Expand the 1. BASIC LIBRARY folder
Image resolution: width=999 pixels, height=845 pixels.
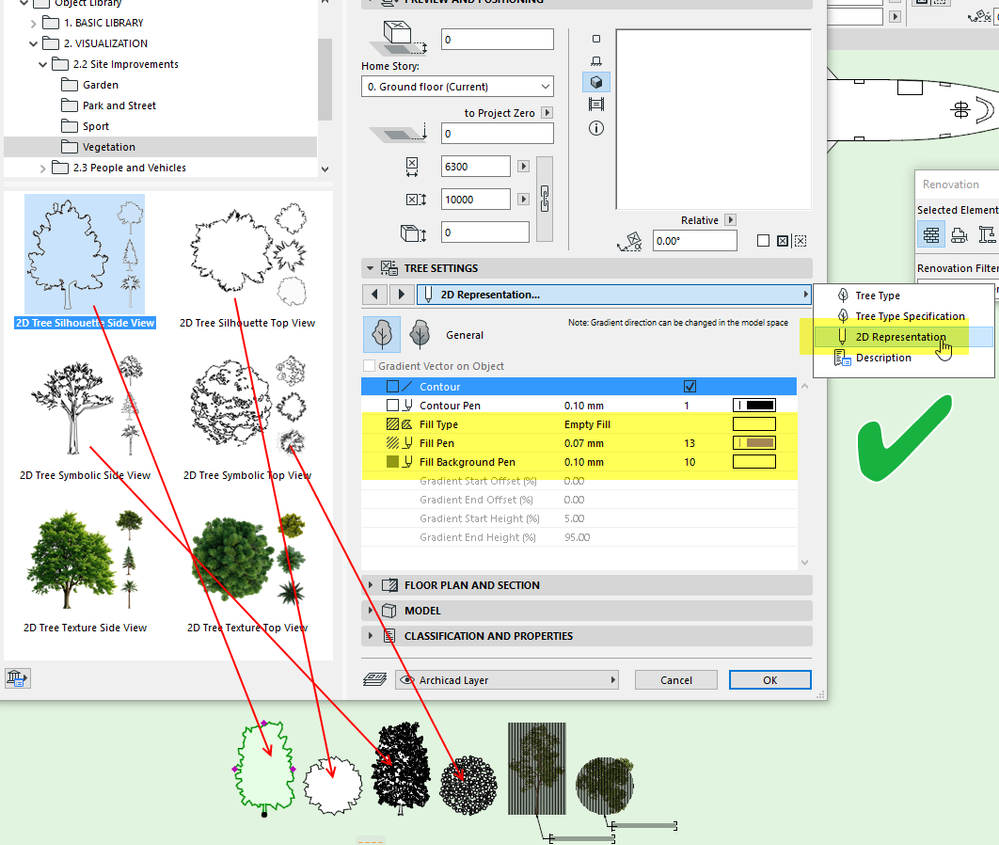(34, 24)
